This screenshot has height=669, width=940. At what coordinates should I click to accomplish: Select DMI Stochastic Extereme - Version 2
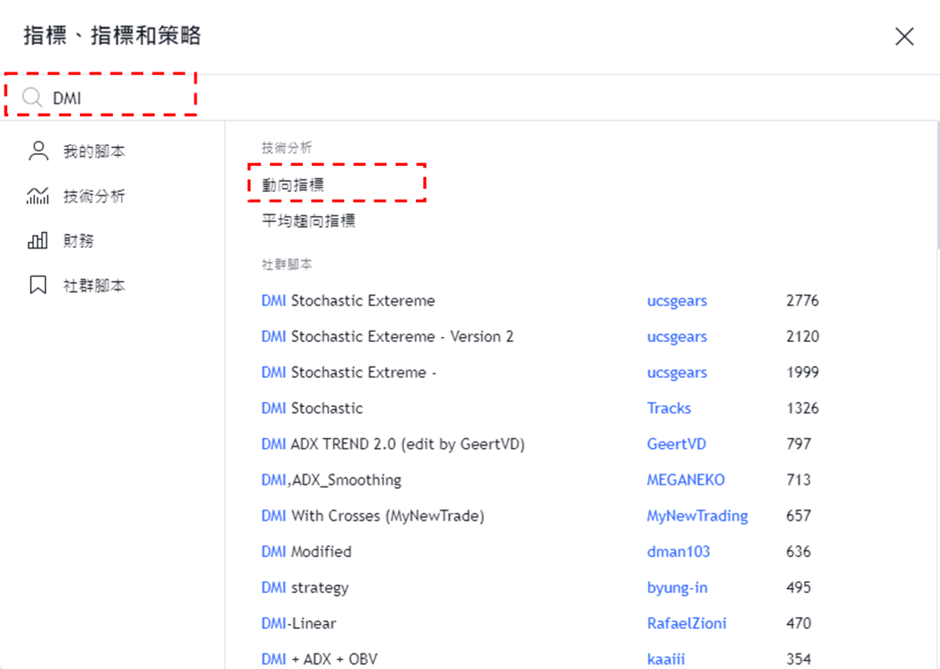(x=387, y=337)
